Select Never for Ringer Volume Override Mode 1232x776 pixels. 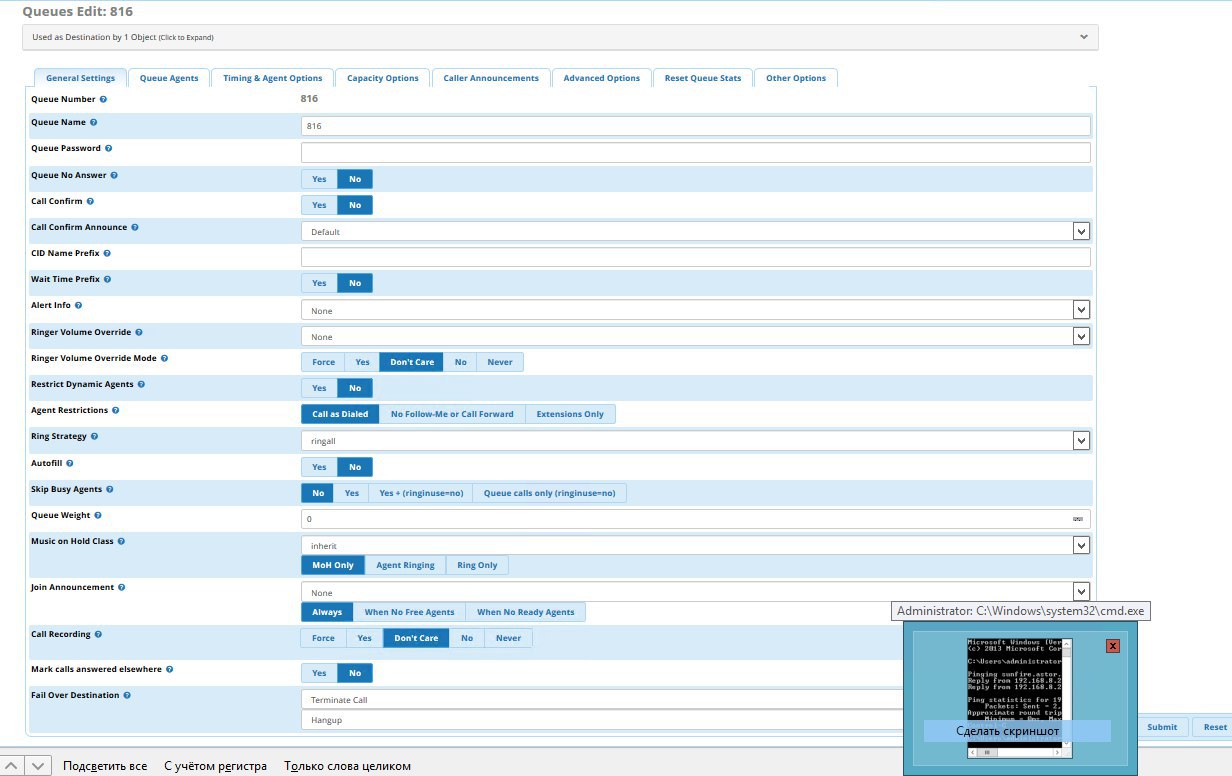coord(500,362)
